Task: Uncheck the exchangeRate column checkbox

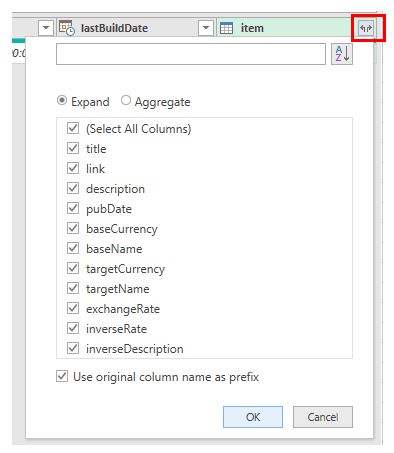Action: (73, 308)
